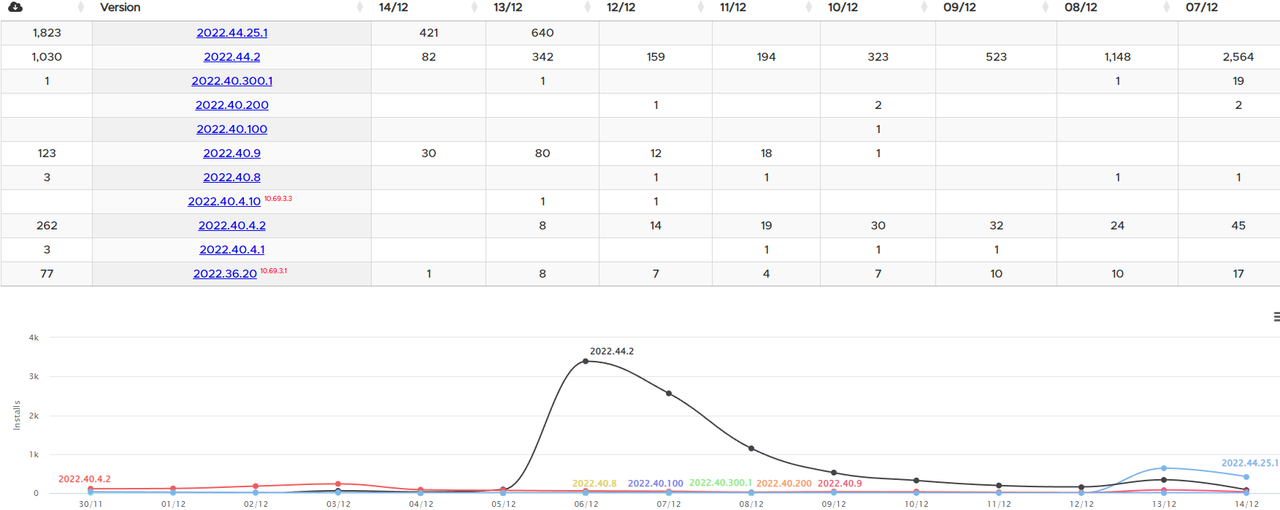Click the blue 2022.40.100 chart label
Screen dimensions: 1280x510
656,483
